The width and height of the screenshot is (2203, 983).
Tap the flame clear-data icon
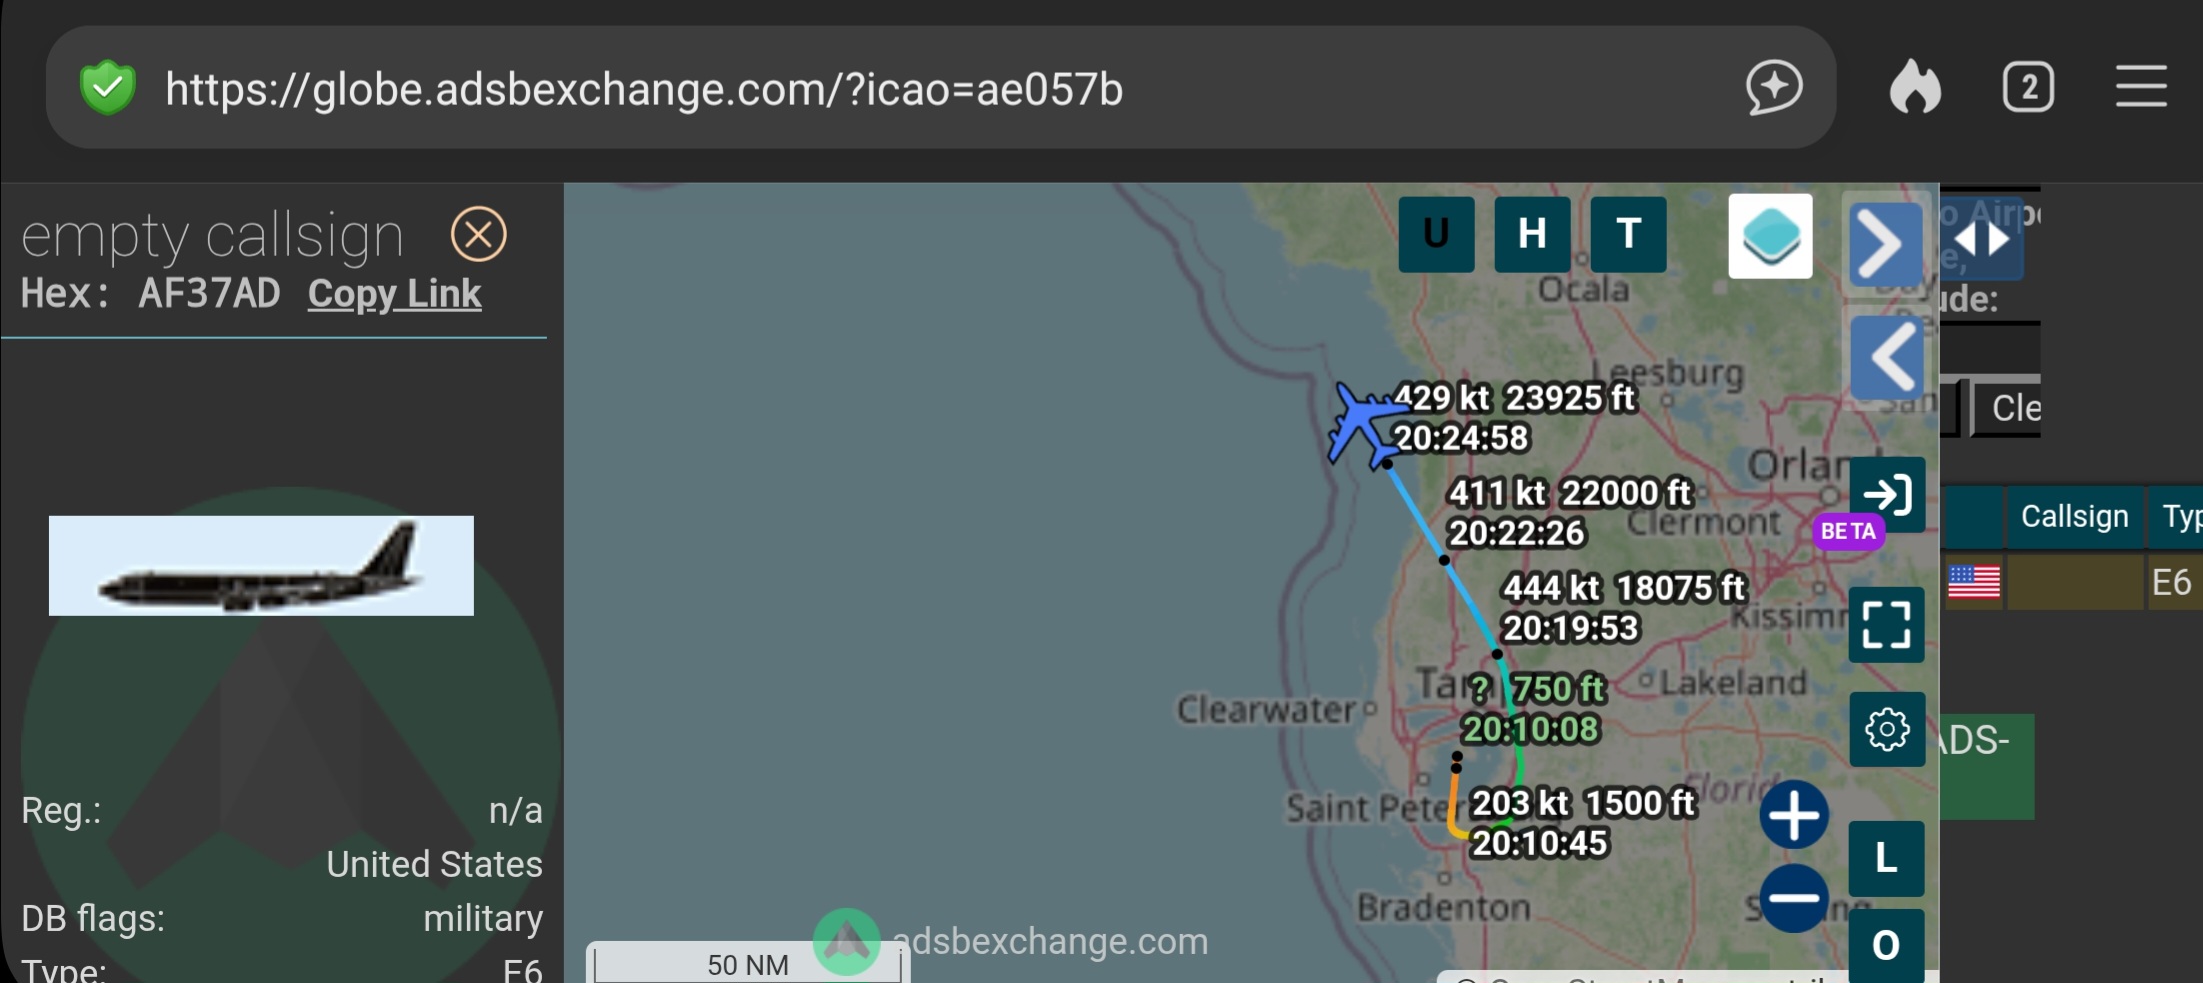pos(1915,88)
